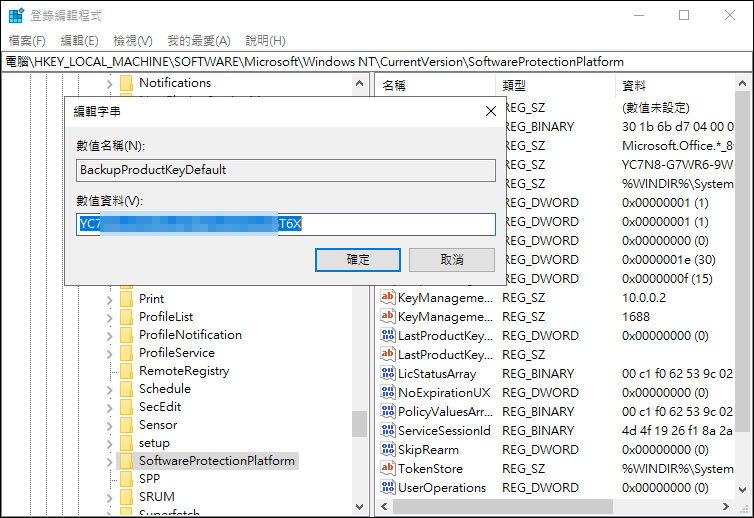Select the LicStatusArray value name
The height and width of the screenshot is (518, 754).
click(x=437, y=374)
